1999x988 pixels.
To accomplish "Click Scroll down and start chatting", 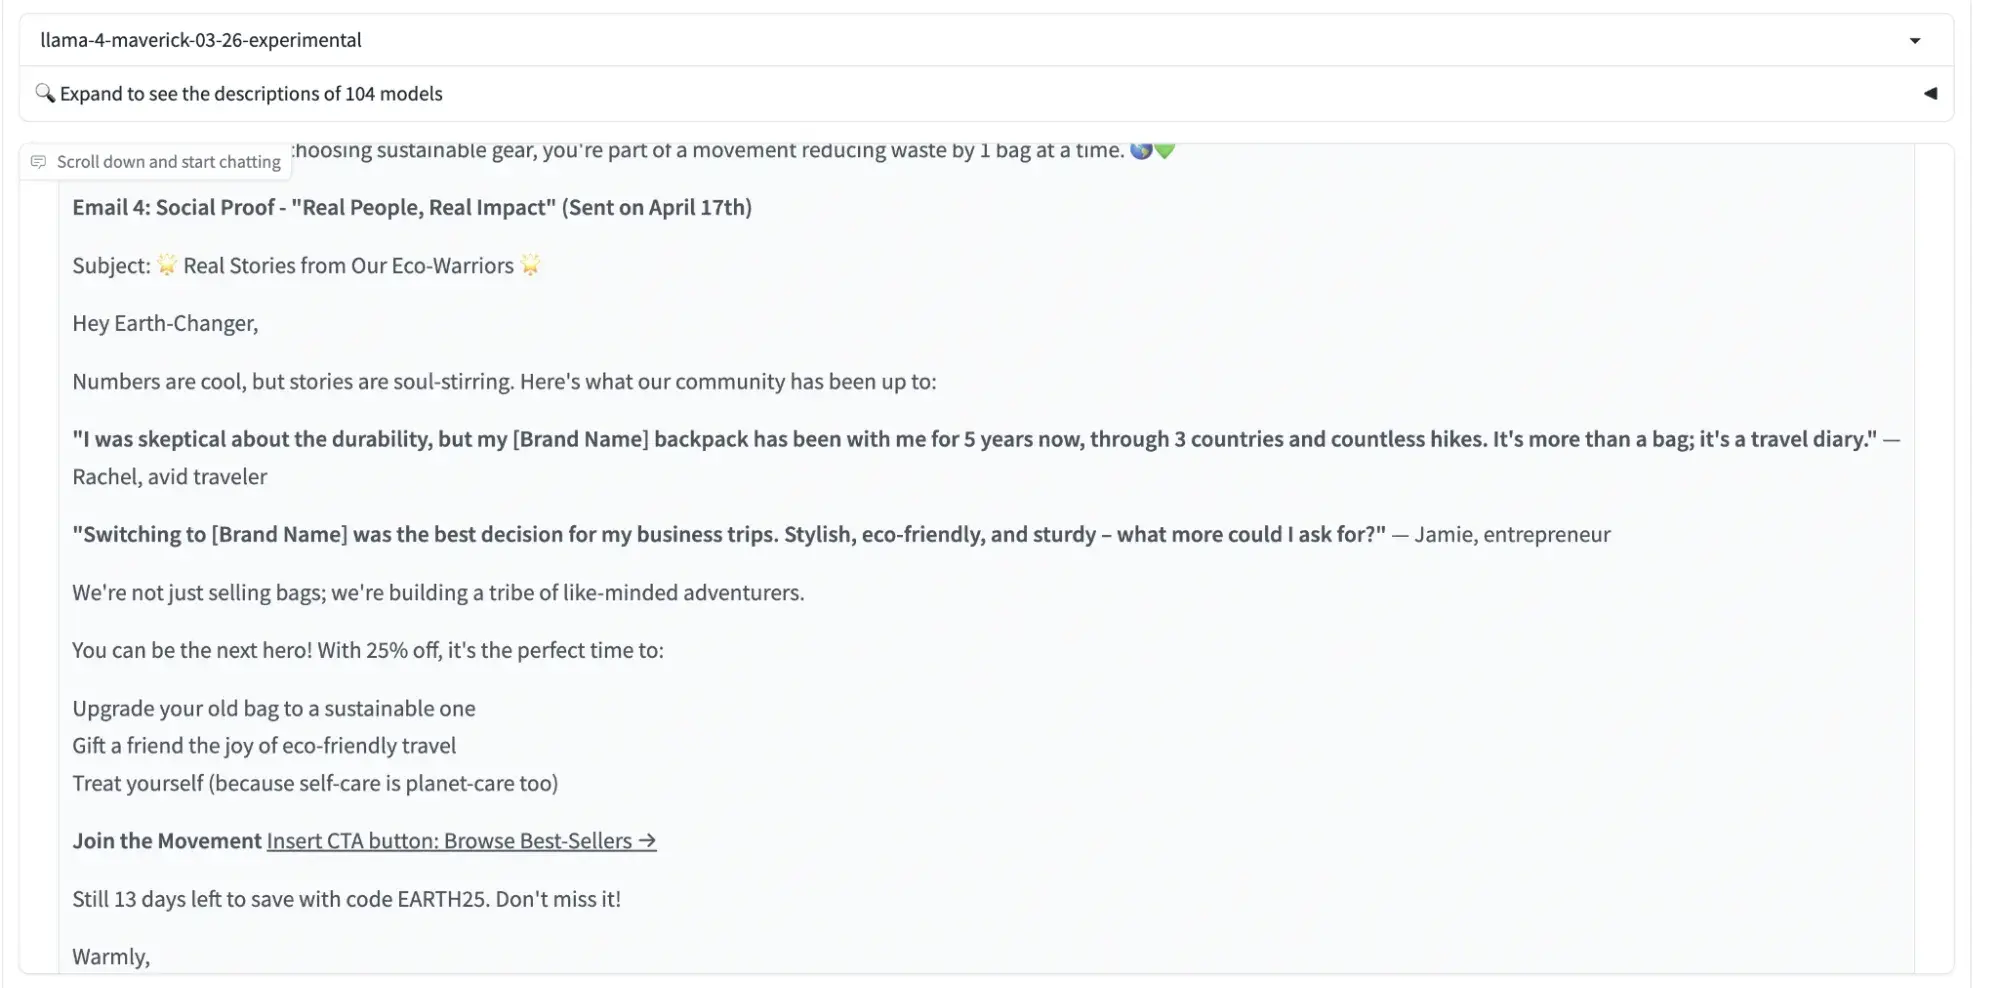I will (168, 161).
